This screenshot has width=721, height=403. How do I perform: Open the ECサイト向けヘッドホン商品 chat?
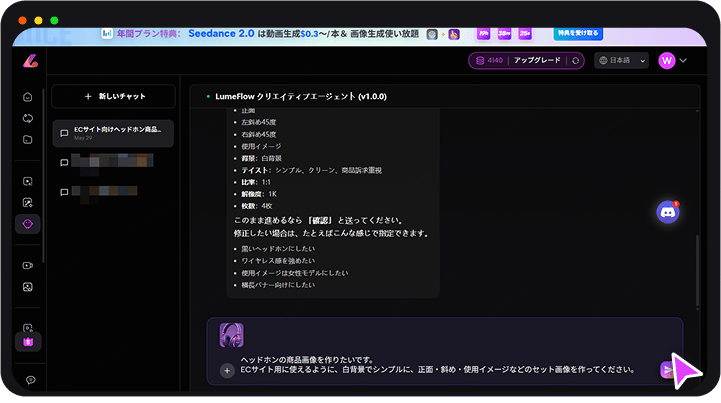[113, 133]
